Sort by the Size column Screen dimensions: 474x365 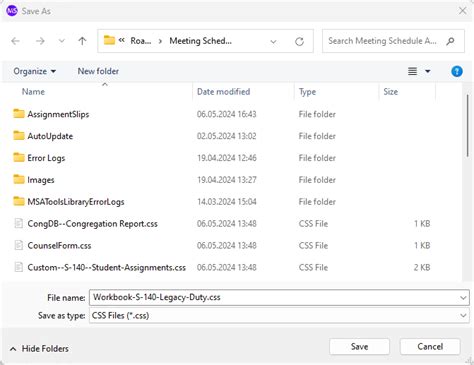[390, 92]
